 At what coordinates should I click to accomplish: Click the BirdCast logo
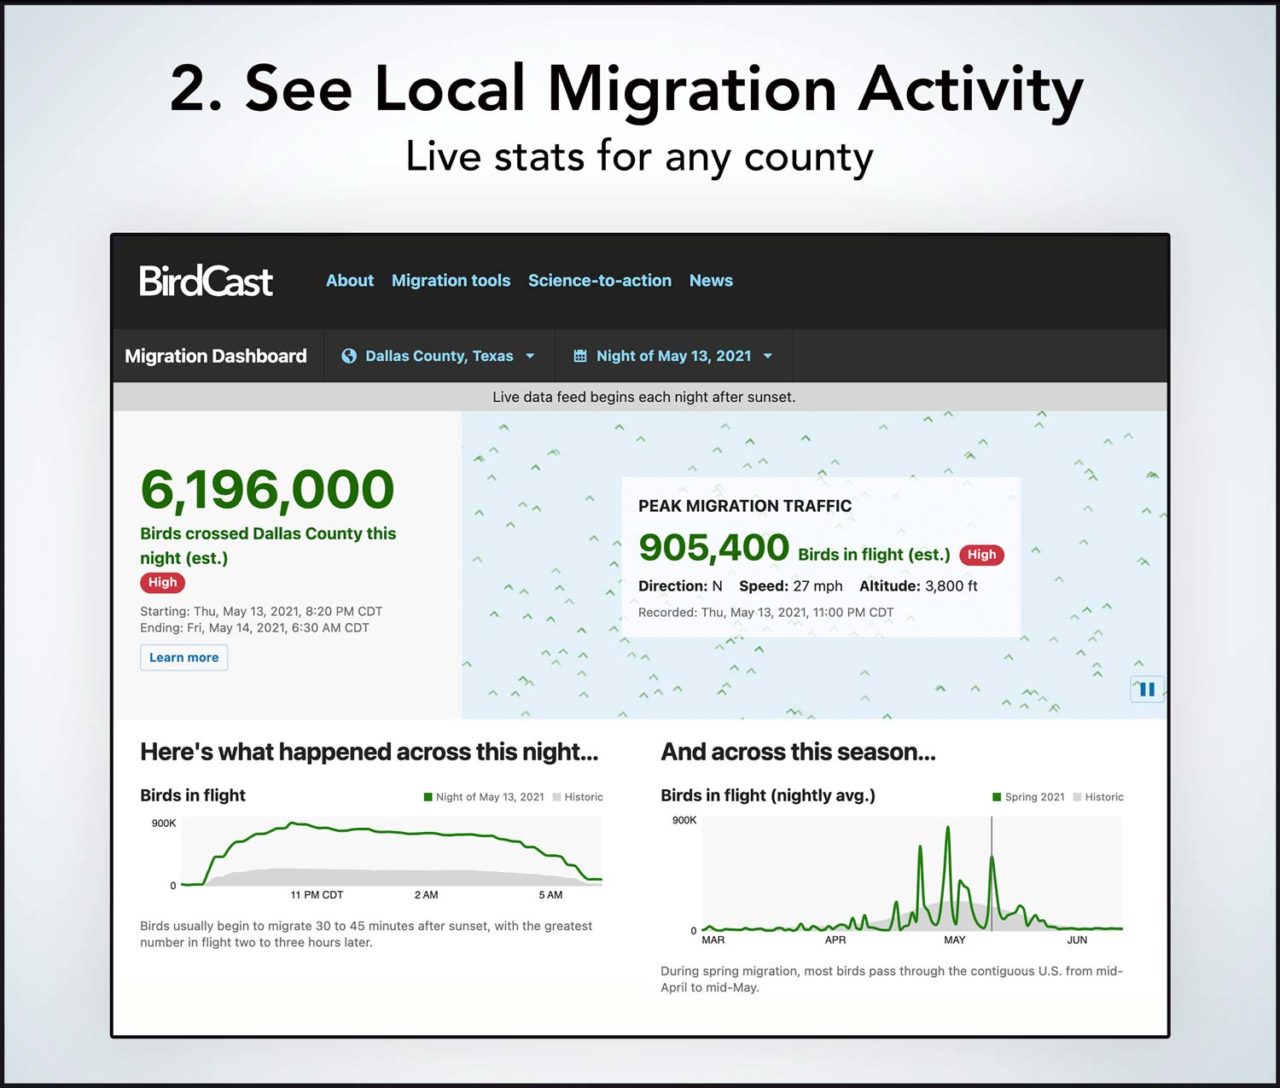pyautogui.click(x=204, y=281)
